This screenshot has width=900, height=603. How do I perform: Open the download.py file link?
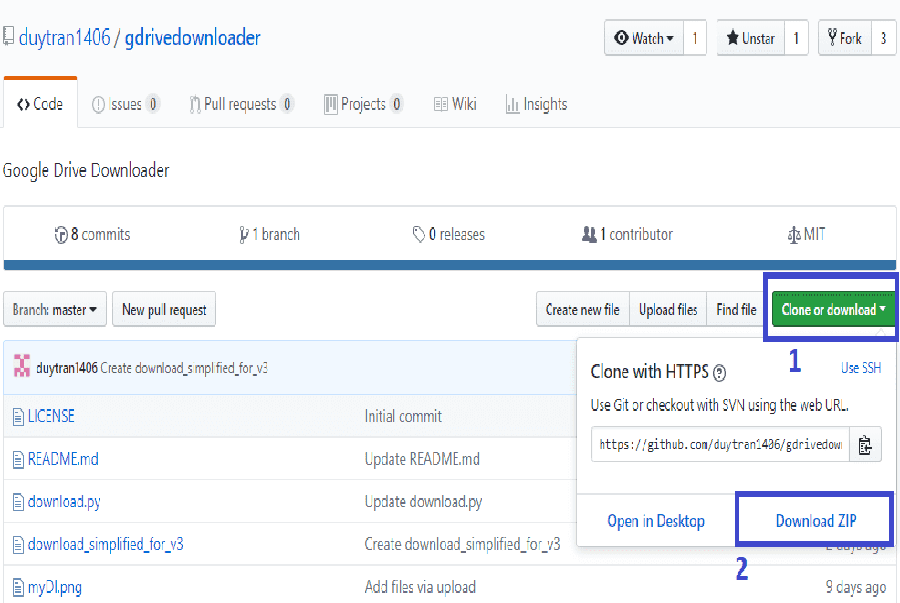[64, 501]
